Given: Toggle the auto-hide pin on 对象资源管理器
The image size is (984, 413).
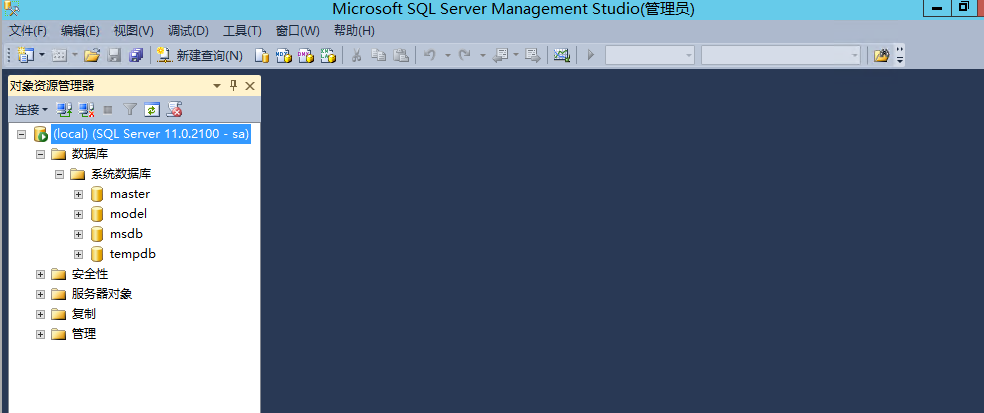Looking at the screenshot, I should click(x=233, y=86).
